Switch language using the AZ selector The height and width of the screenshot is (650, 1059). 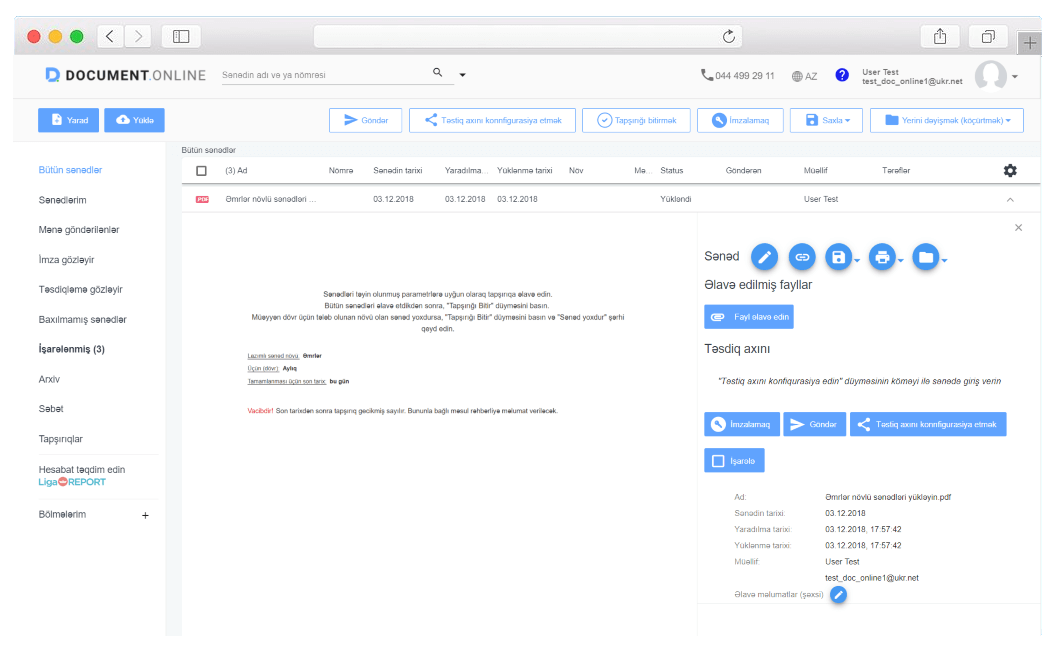[804, 76]
